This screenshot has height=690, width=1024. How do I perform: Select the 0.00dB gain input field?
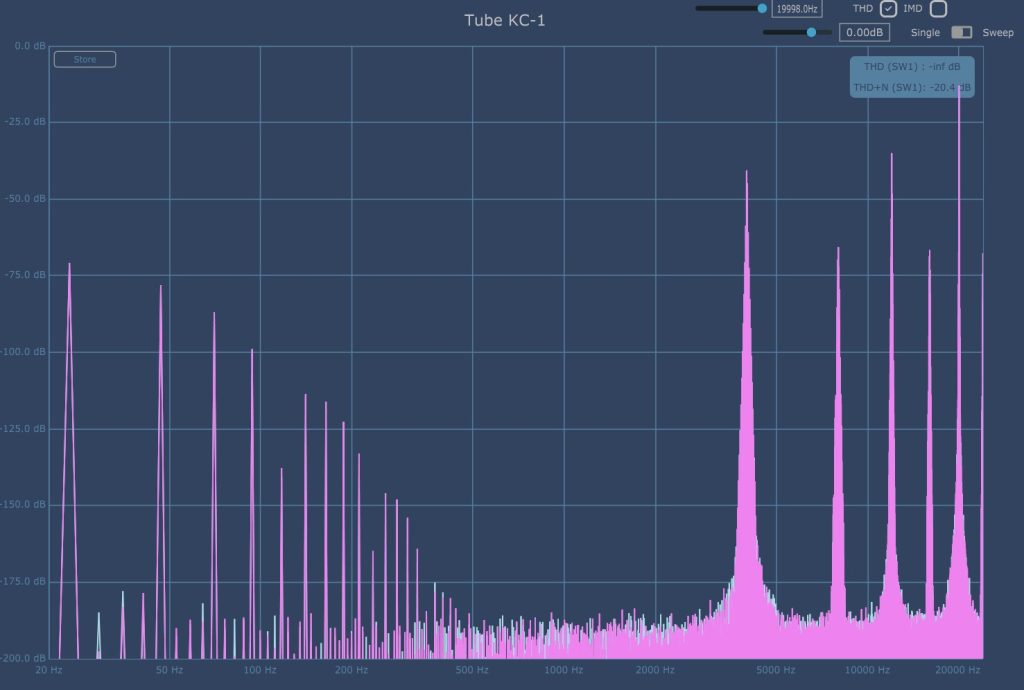(864, 32)
